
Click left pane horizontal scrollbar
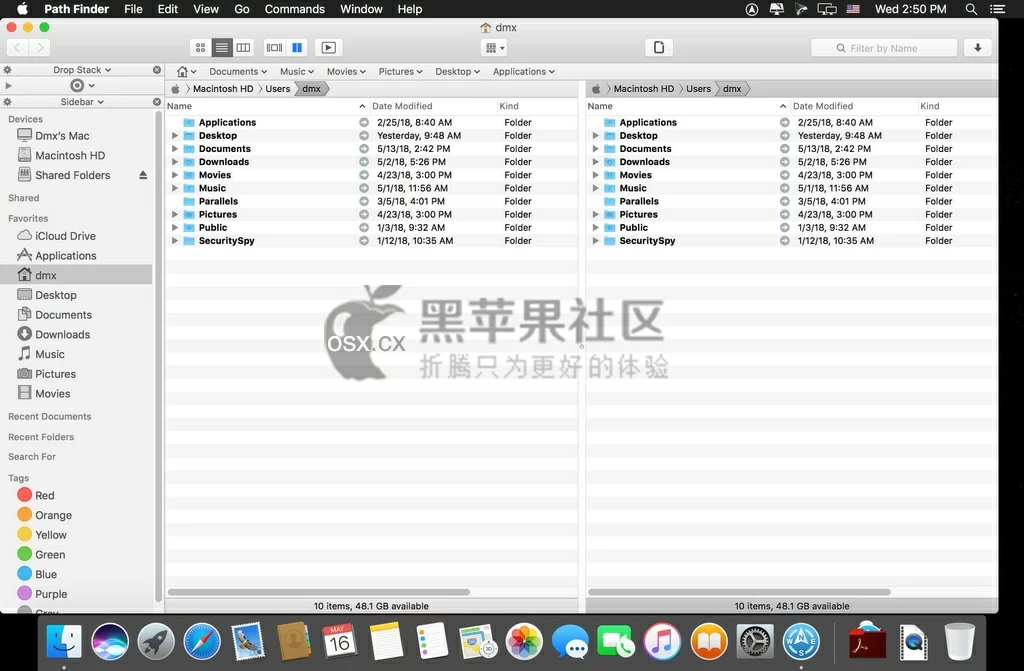pos(319,592)
